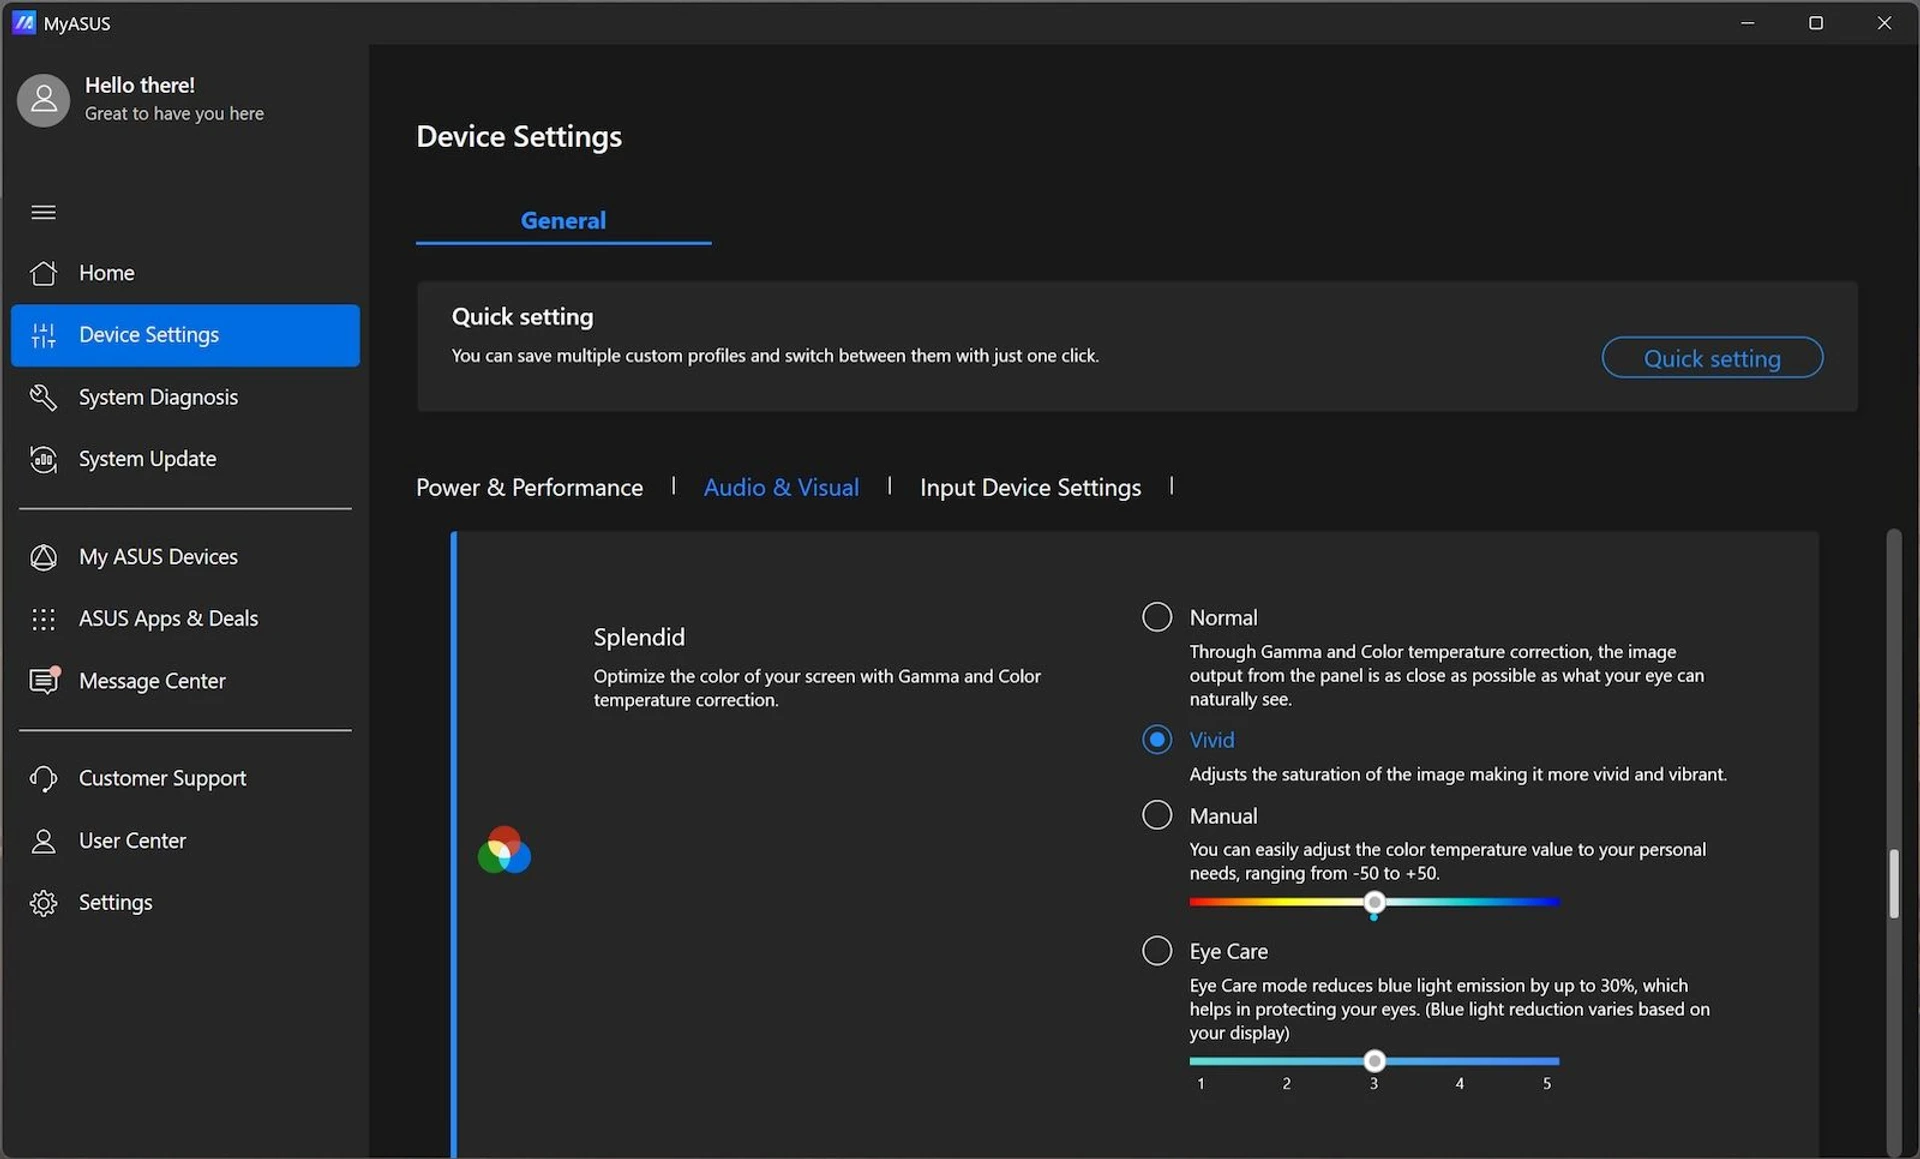Select the Manual color temperature mode
The height and width of the screenshot is (1159, 1920).
(1157, 815)
